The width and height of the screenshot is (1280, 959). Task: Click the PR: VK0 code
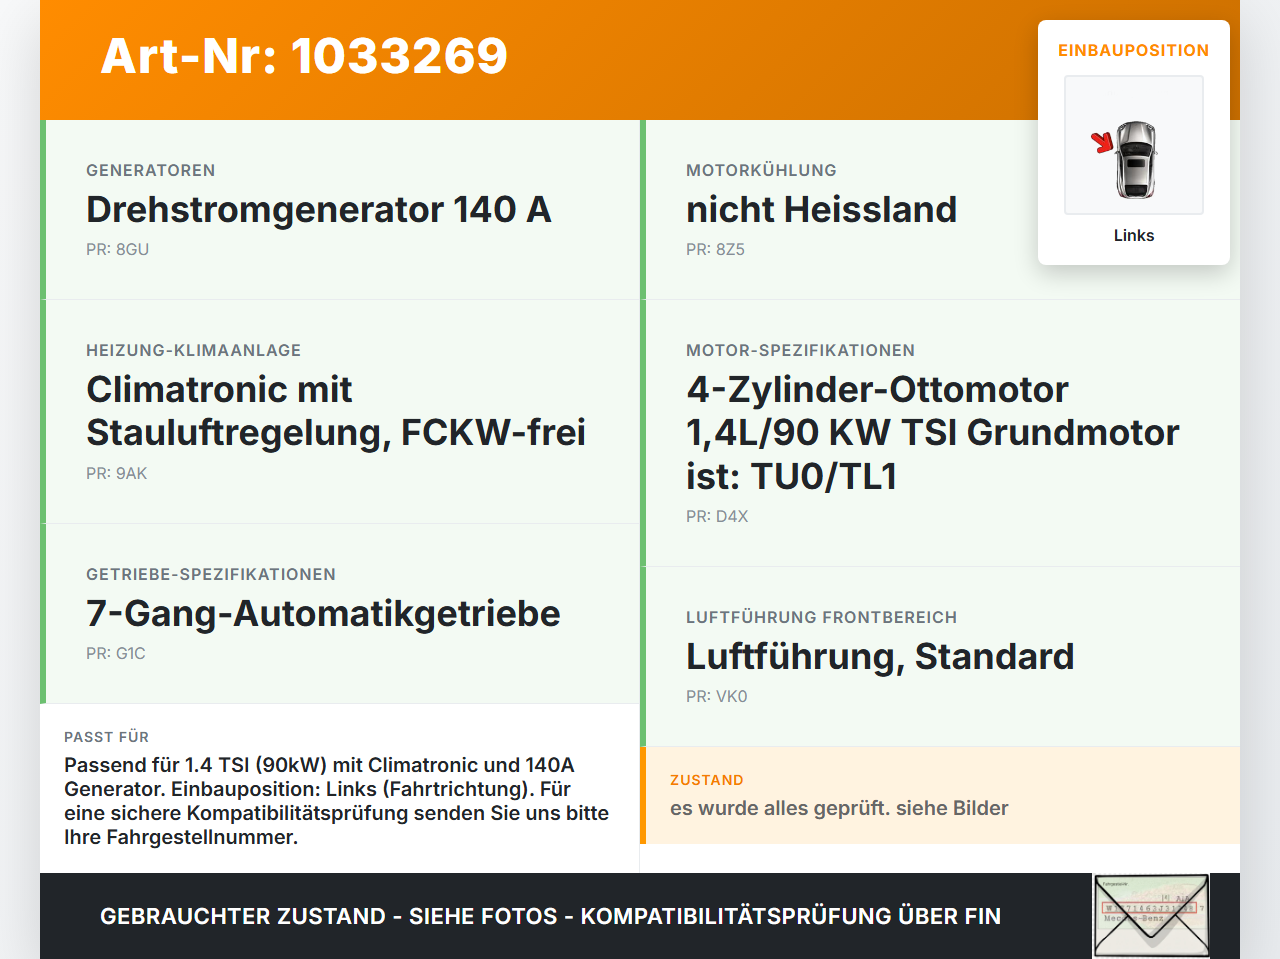[x=717, y=697]
